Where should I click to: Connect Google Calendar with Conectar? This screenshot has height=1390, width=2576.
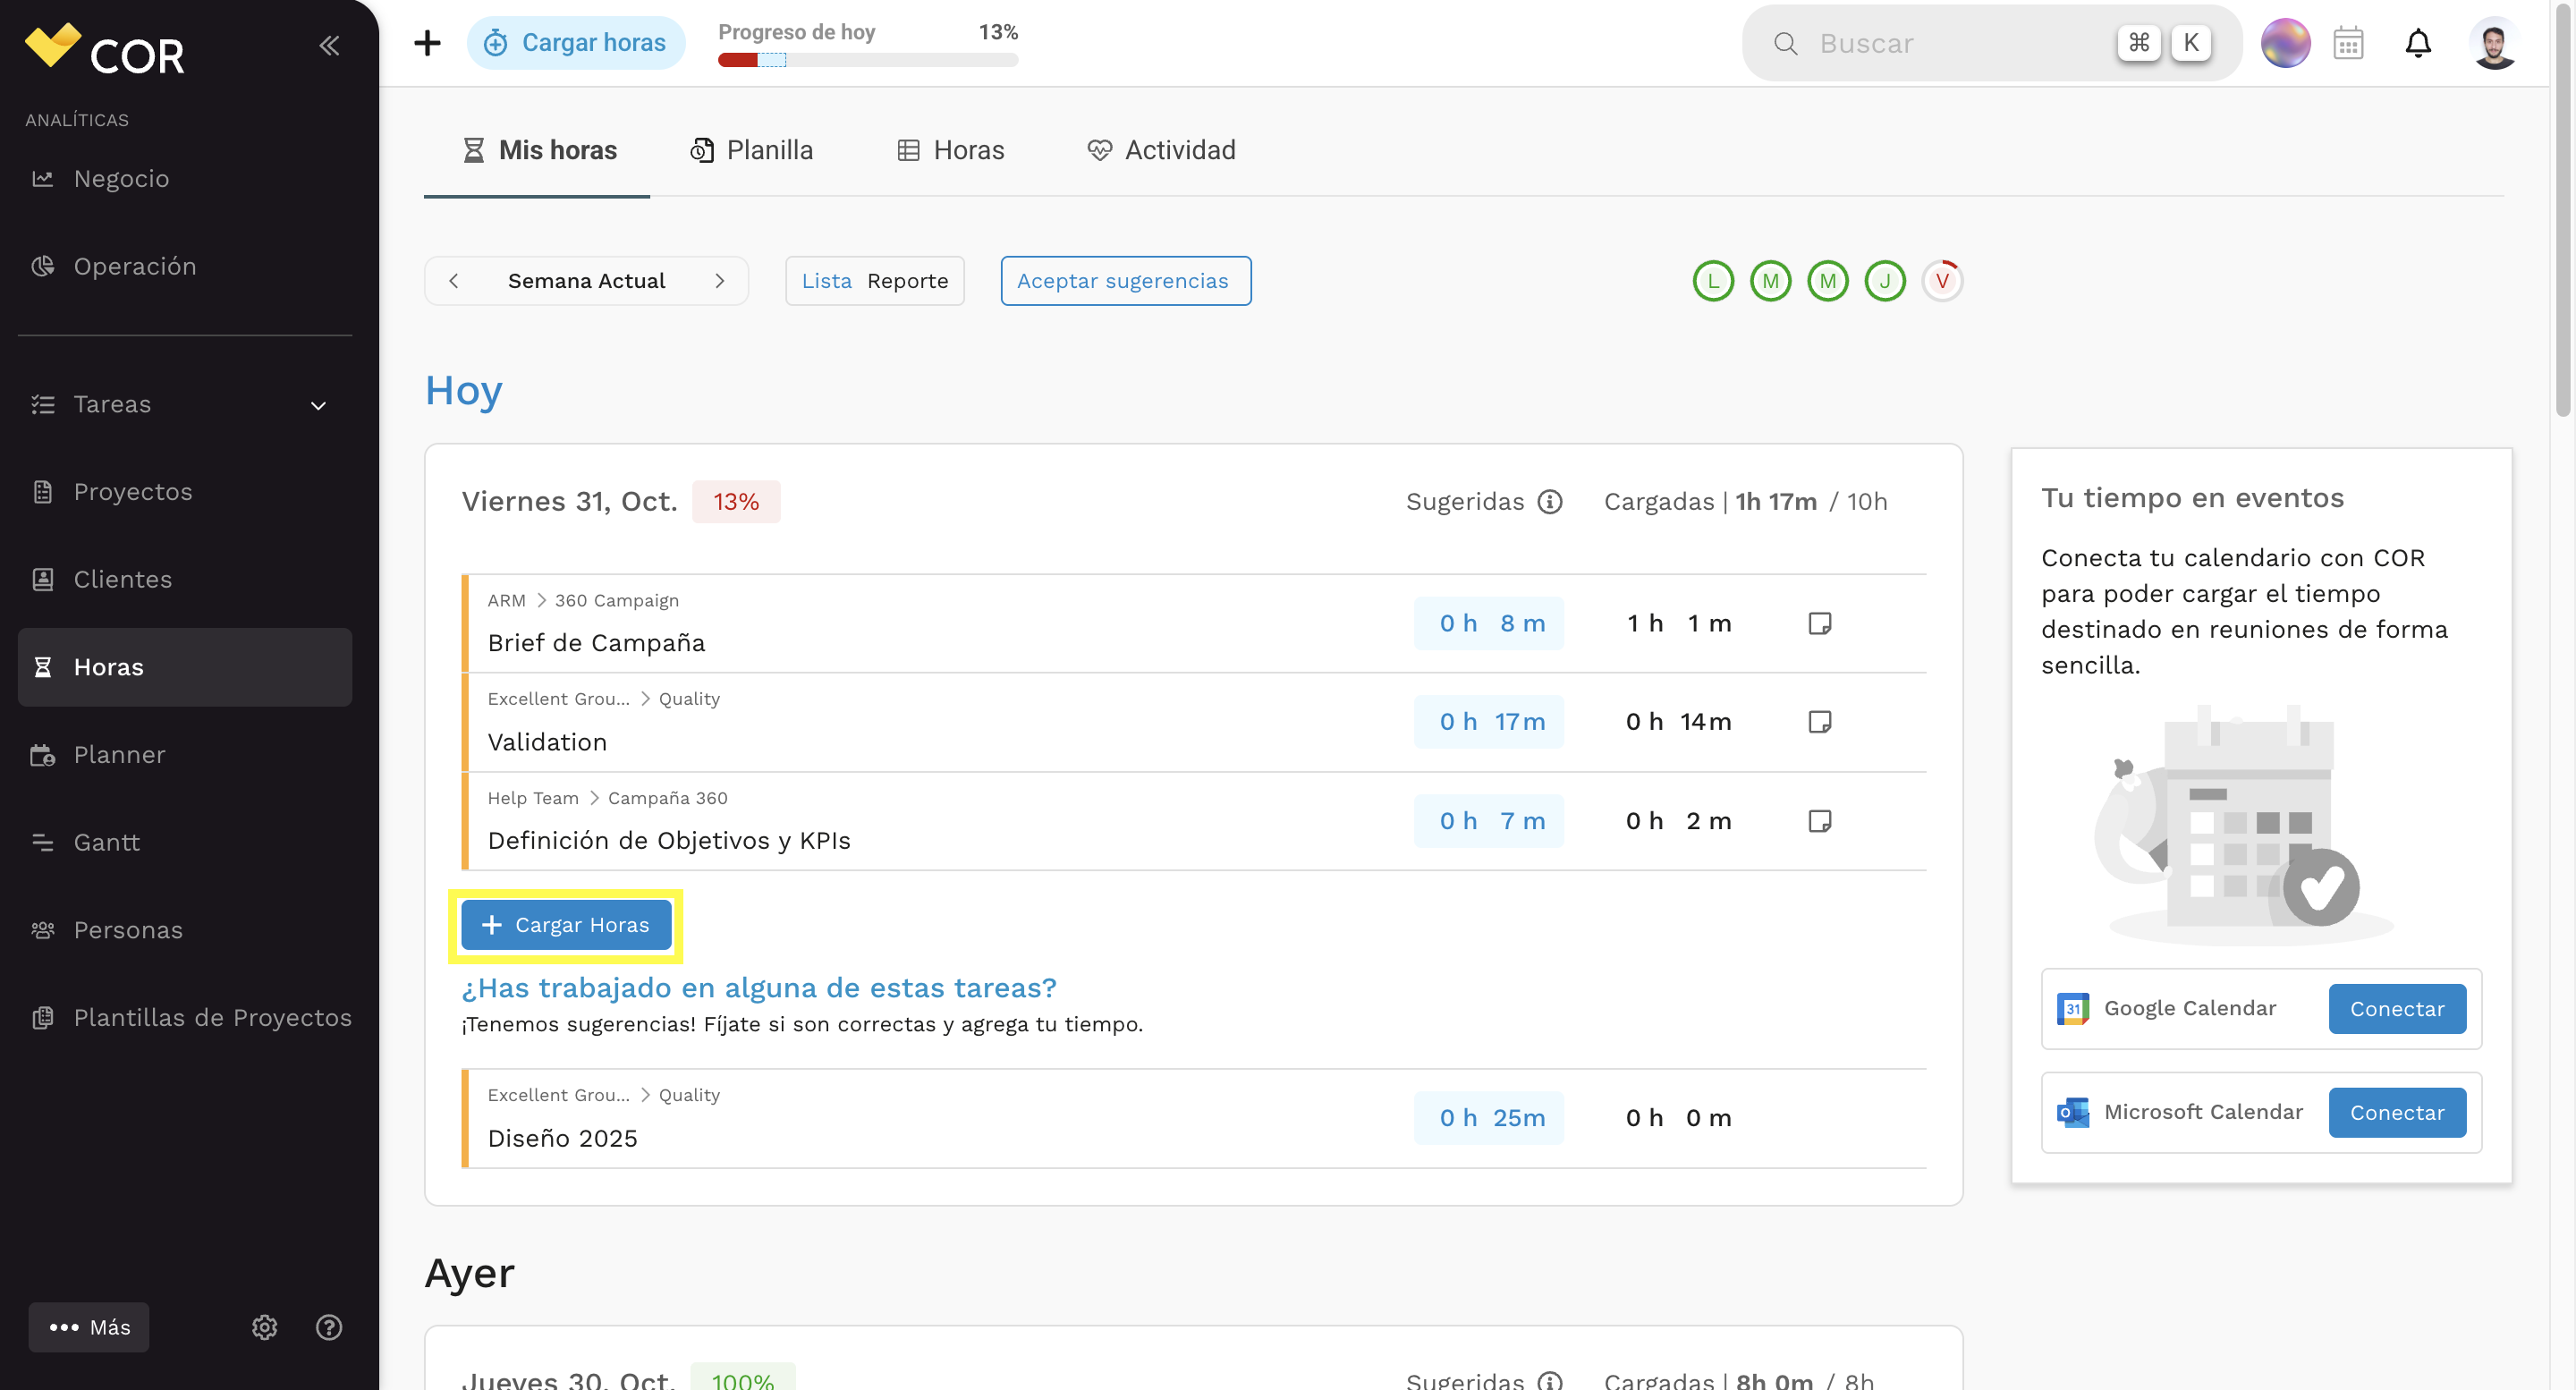pyautogui.click(x=2397, y=1009)
